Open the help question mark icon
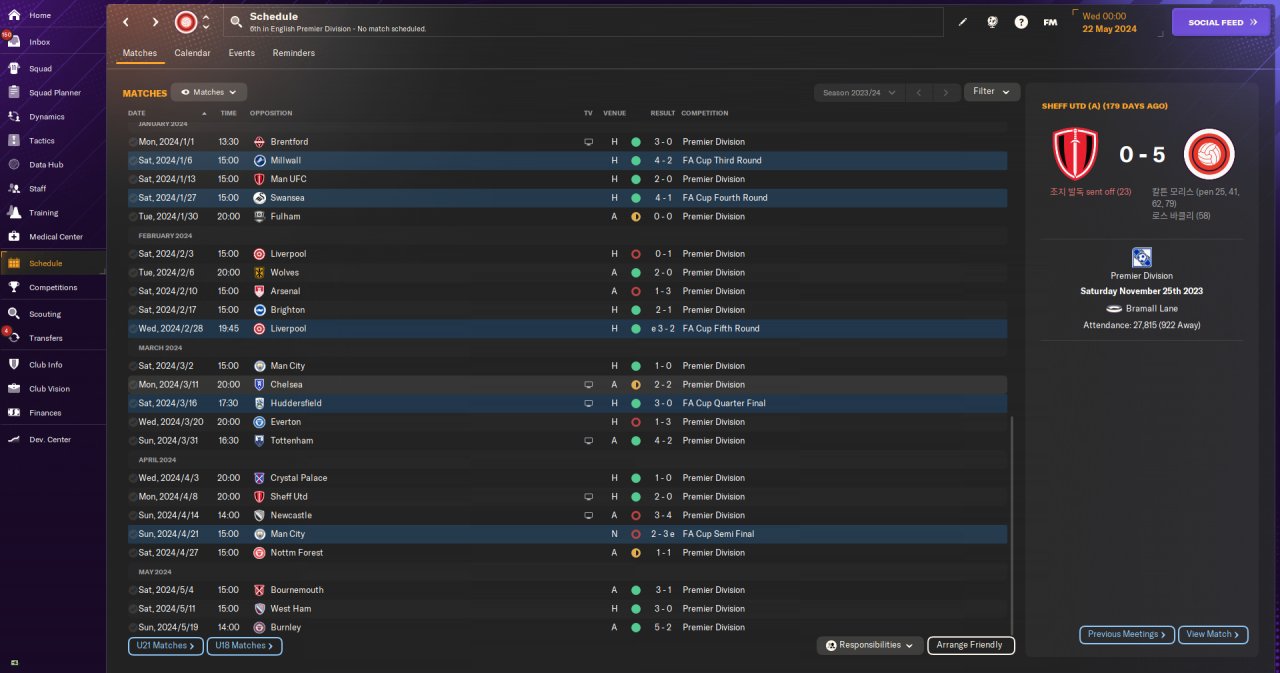The height and width of the screenshot is (673, 1280). pyautogui.click(x=1021, y=22)
